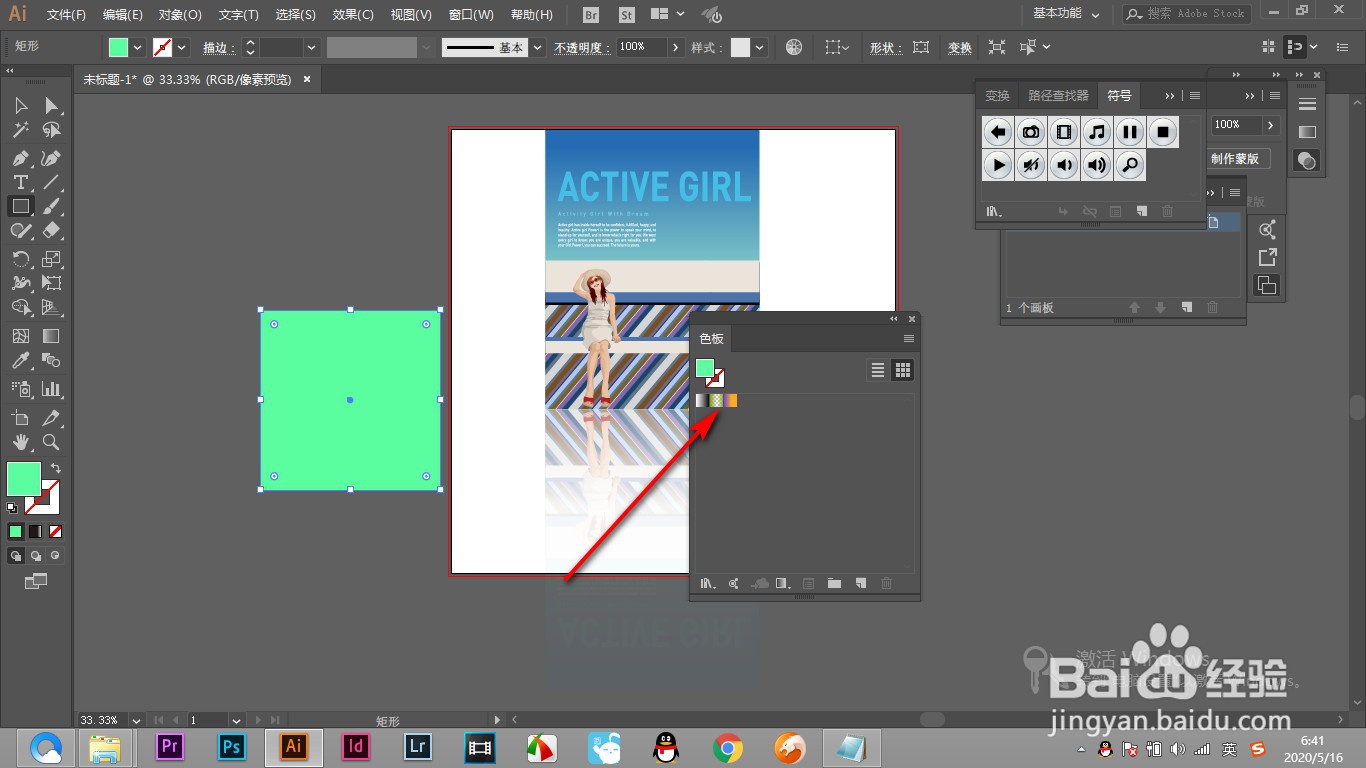This screenshot has width=1366, height=768.
Task: Open the 文件(F) menu
Action: [x=66, y=15]
